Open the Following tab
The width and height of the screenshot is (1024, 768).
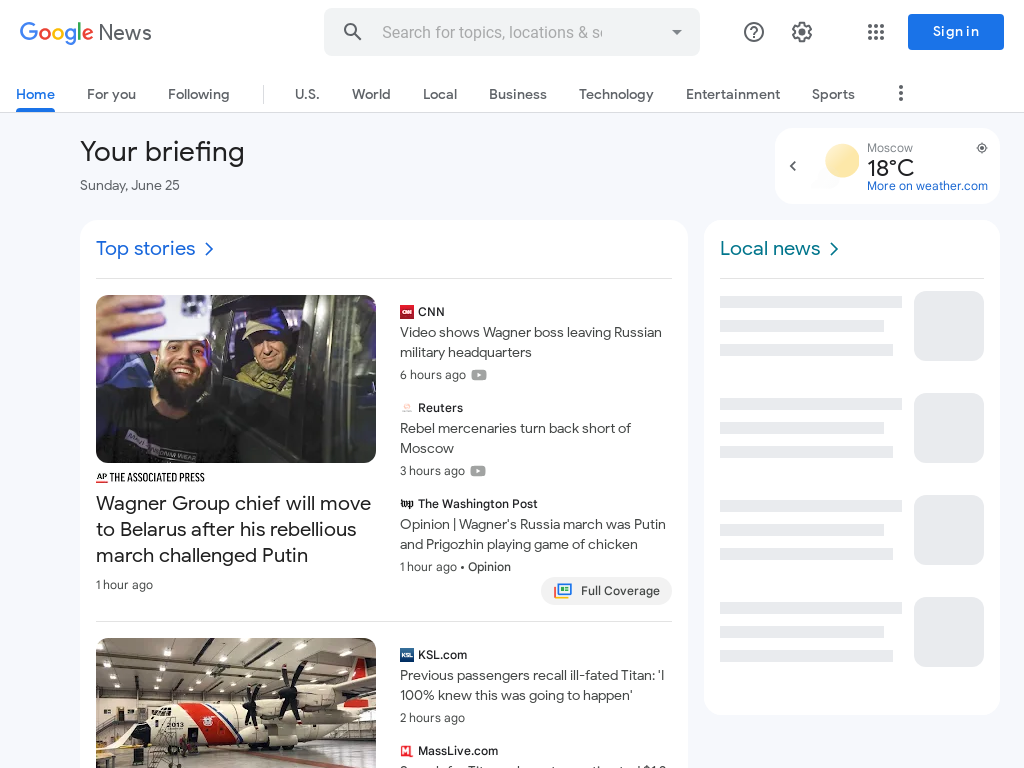[x=199, y=94]
